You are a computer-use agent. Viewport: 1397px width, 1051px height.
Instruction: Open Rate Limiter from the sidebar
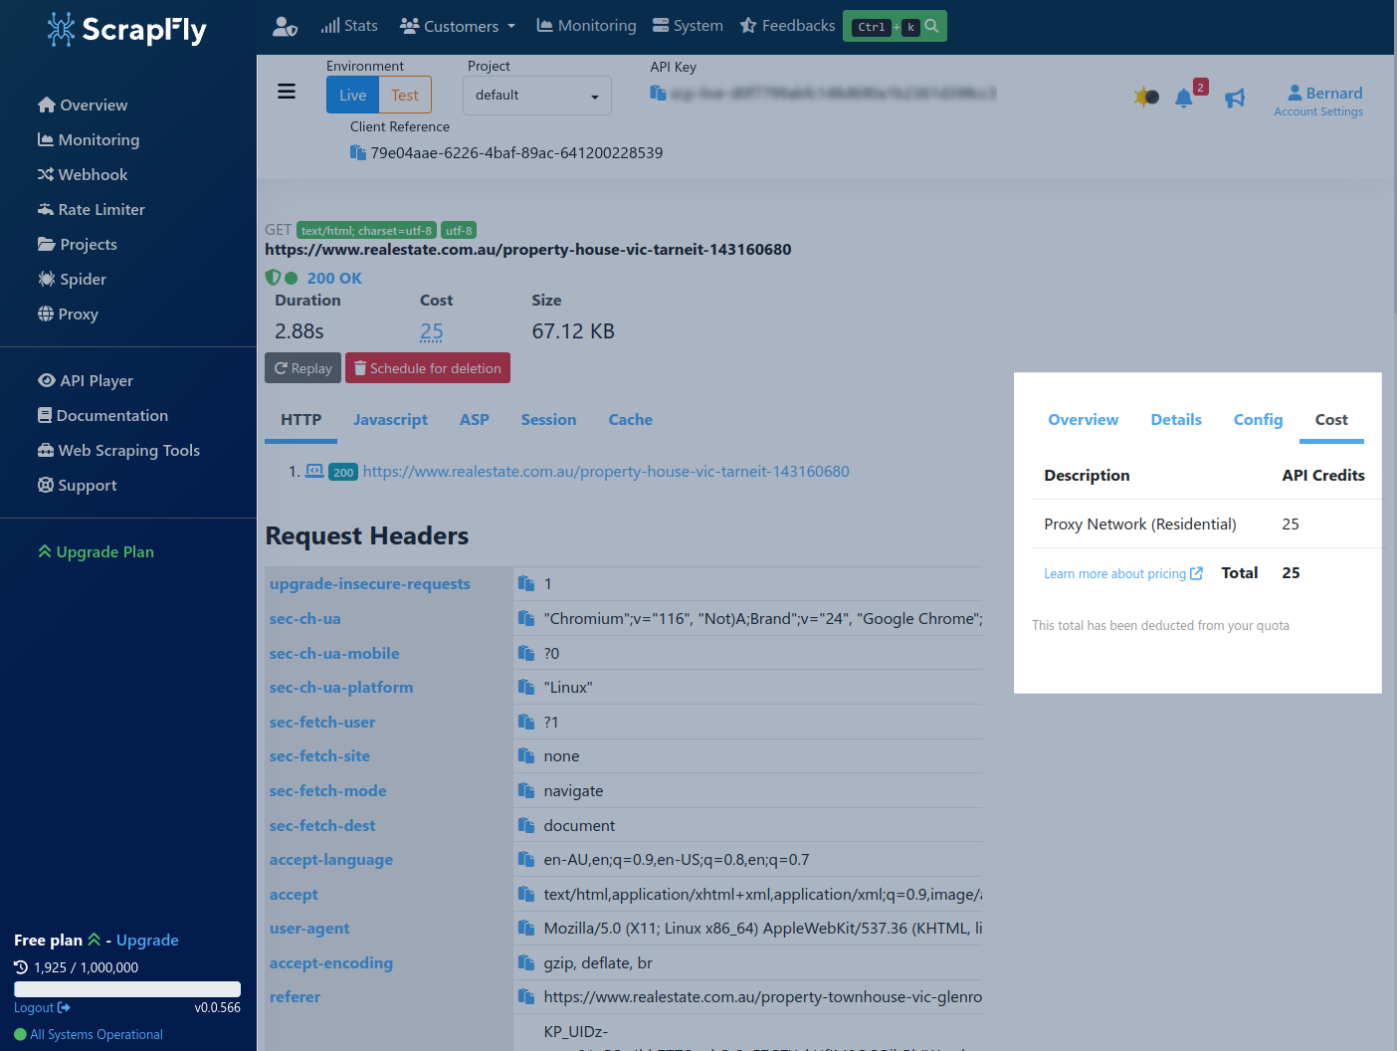click(100, 209)
